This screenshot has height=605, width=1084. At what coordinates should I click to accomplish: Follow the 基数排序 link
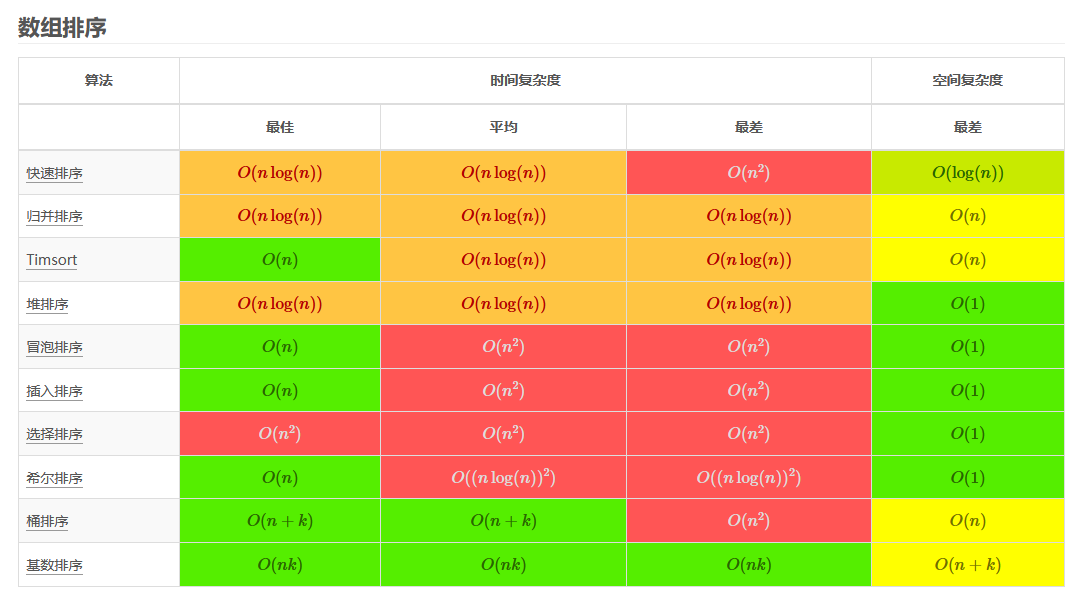pyautogui.click(x=55, y=566)
